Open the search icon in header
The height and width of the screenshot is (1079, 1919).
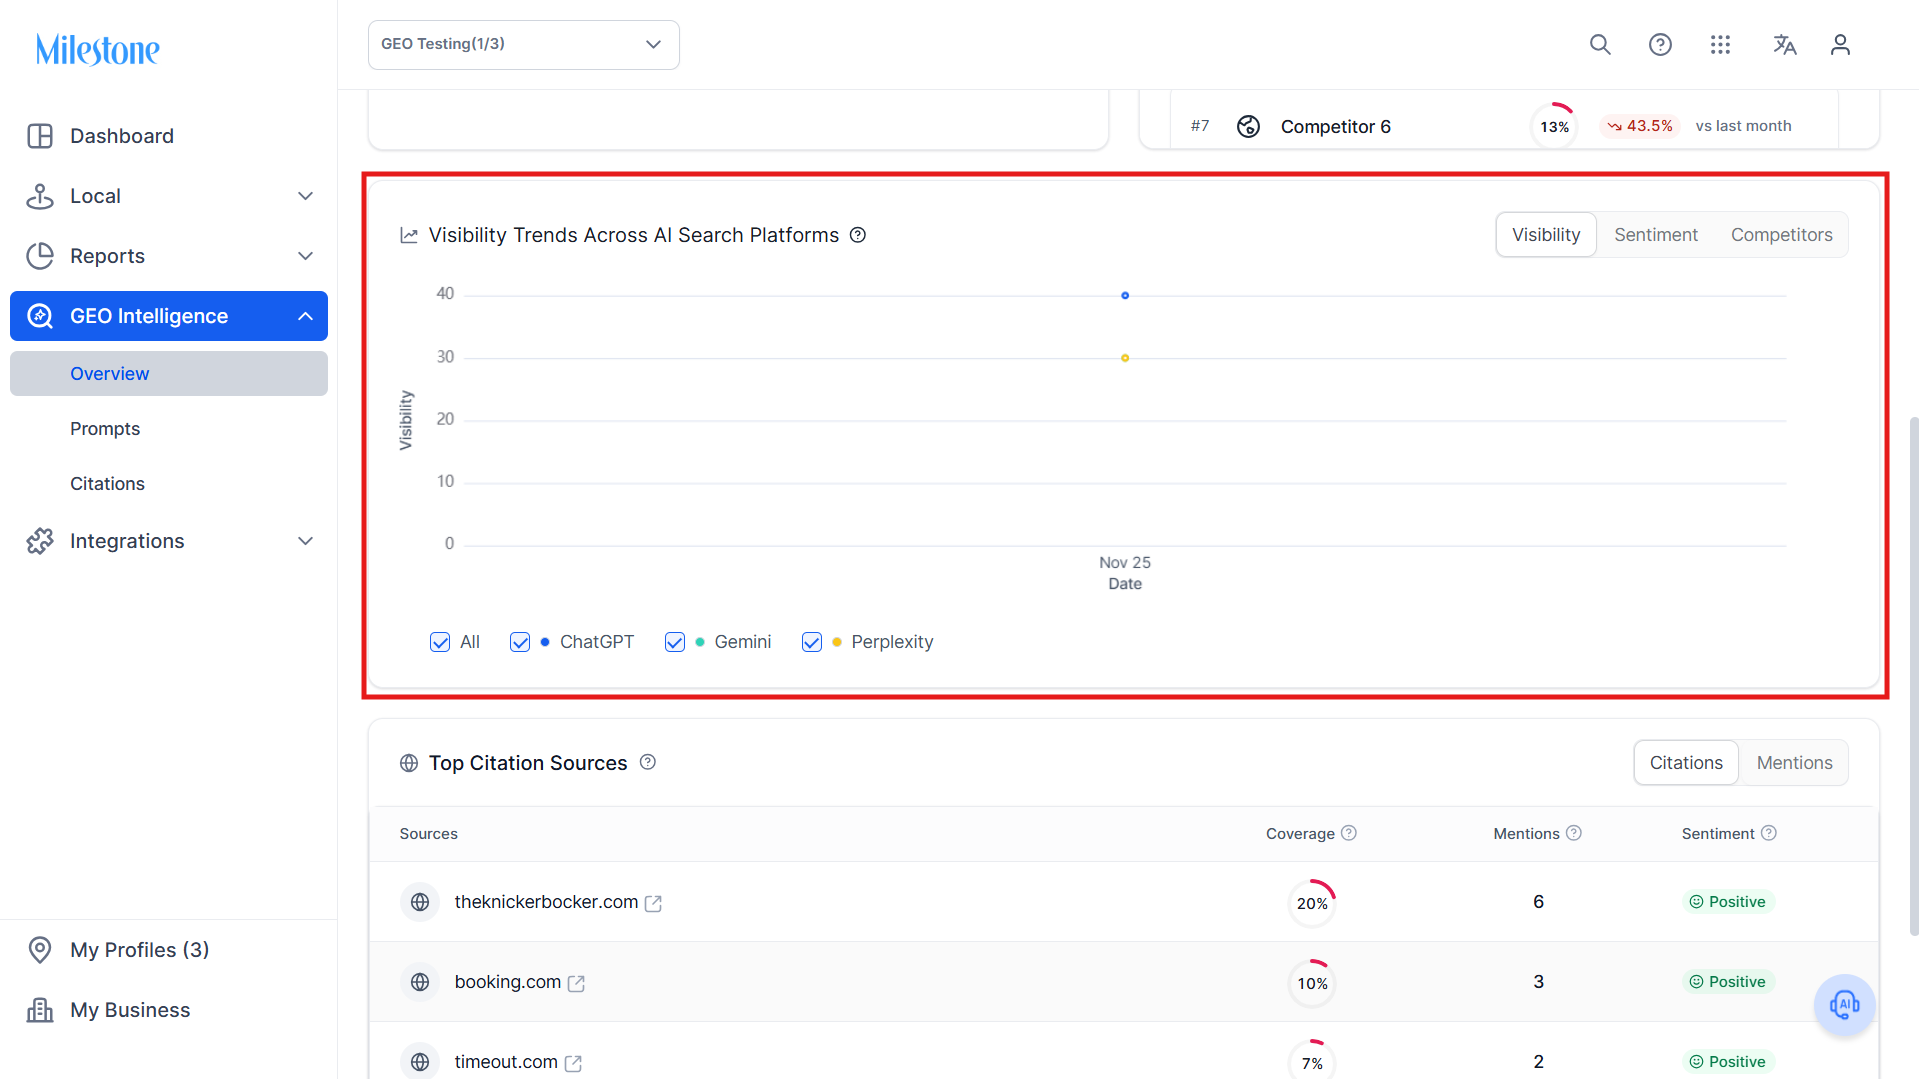(1600, 45)
